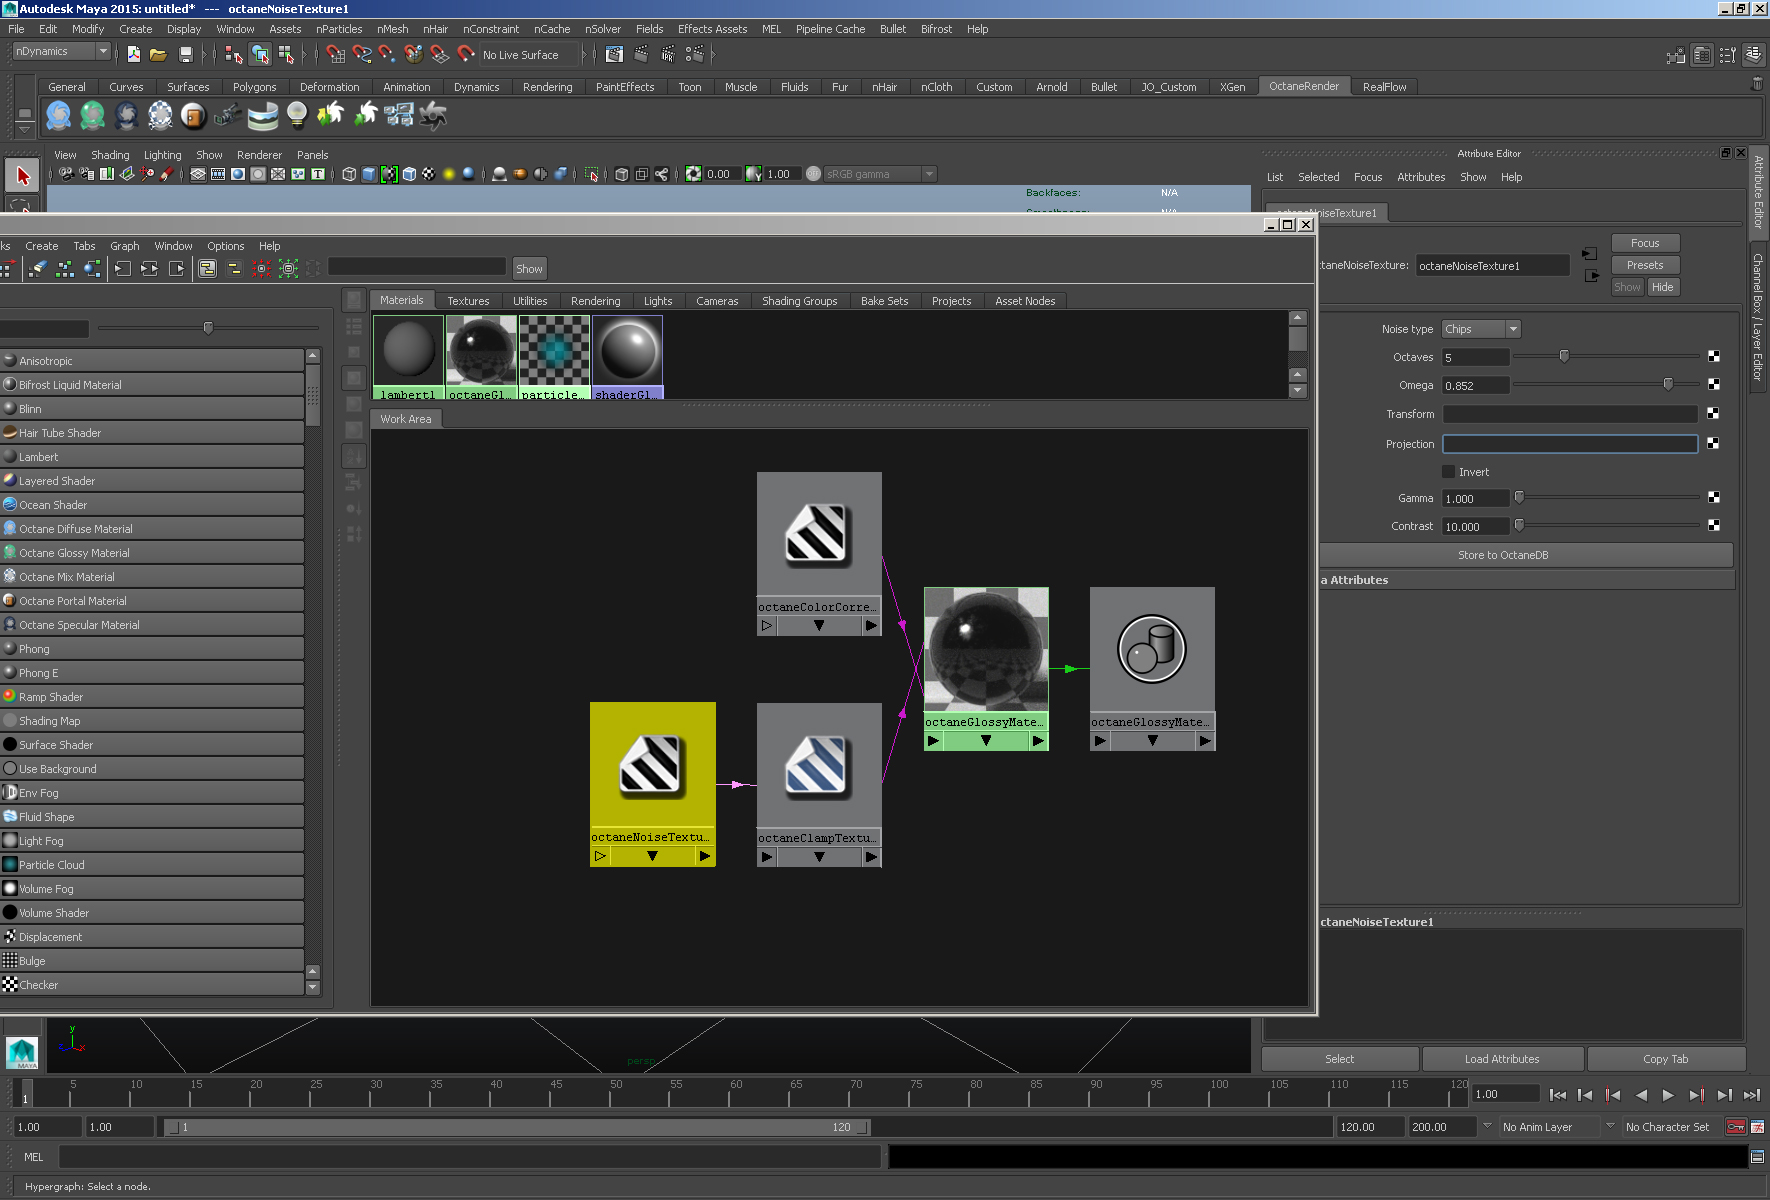This screenshot has height=1200, width=1770.
Task: Open the Script Editor icon
Action: click(x=1757, y=1156)
